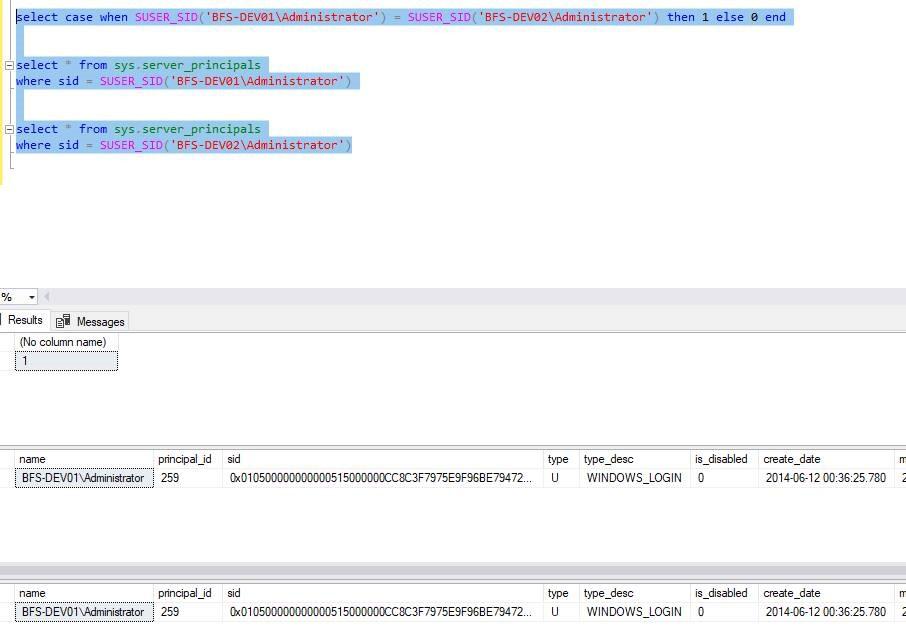This screenshot has height=643, width=906.
Task: Select create date value in the bottom grid
Action: click(826, 612)
